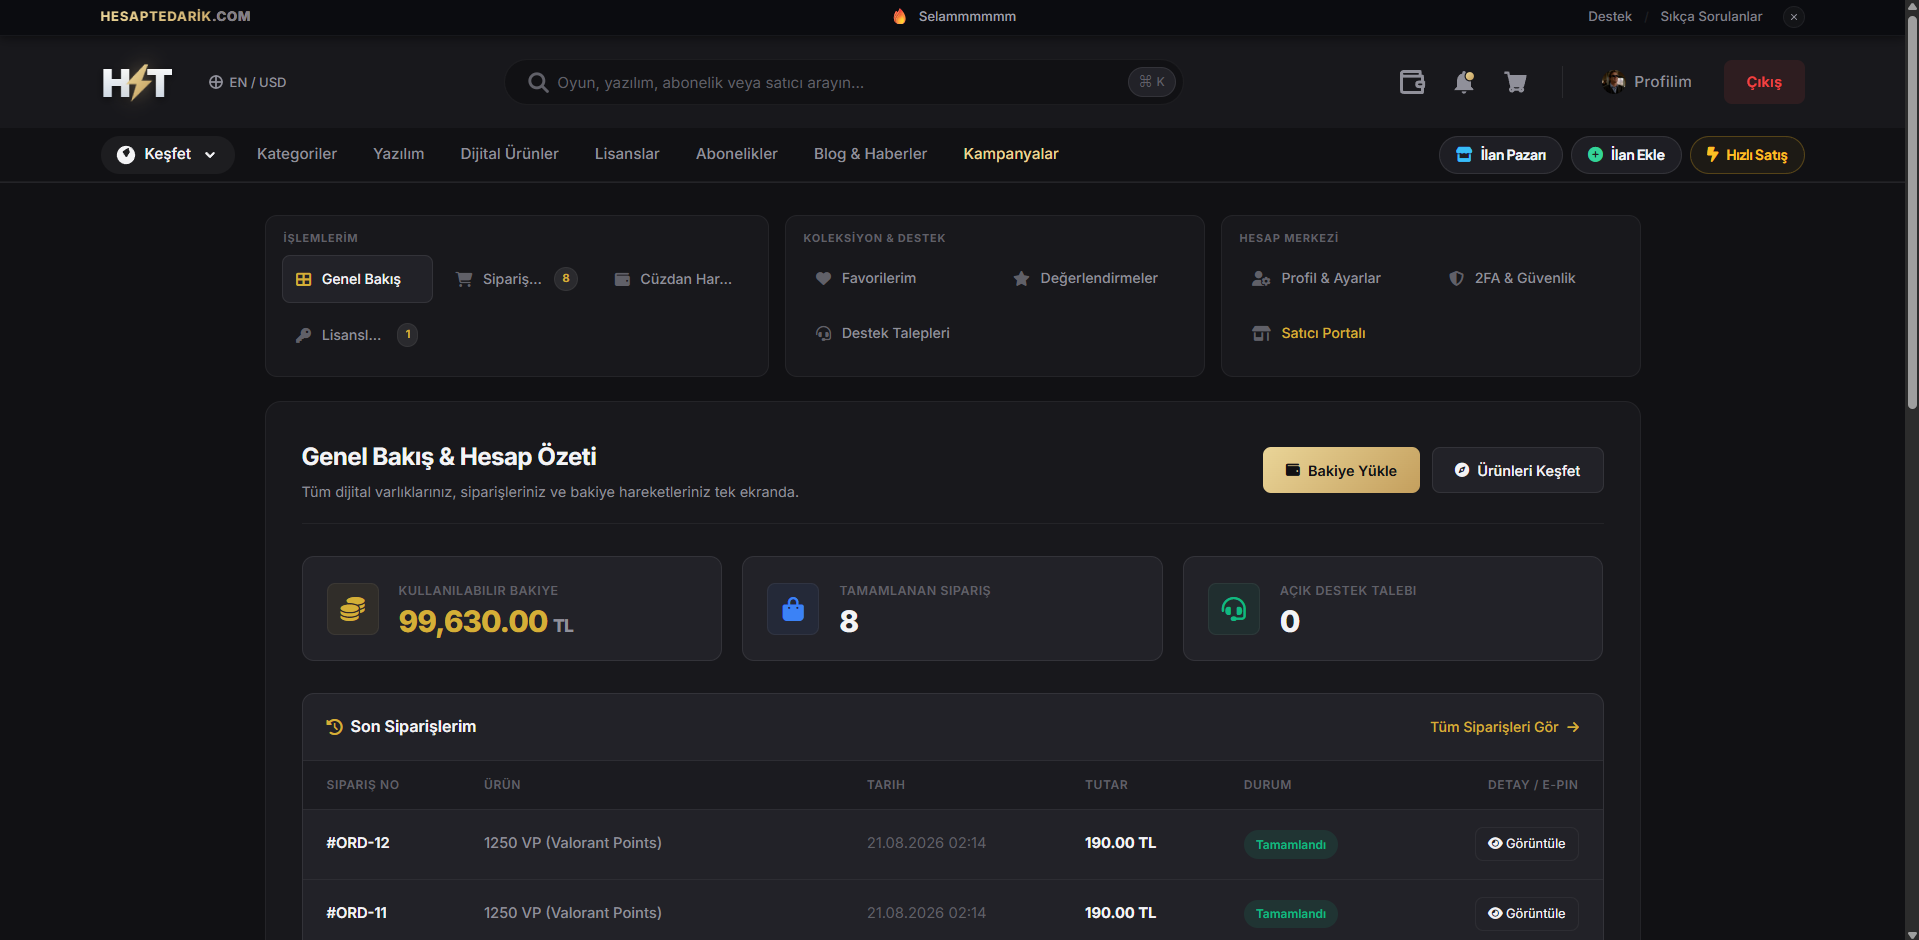
Task: Expand the Keşfet dropdown
Action: tap(168, 154)
